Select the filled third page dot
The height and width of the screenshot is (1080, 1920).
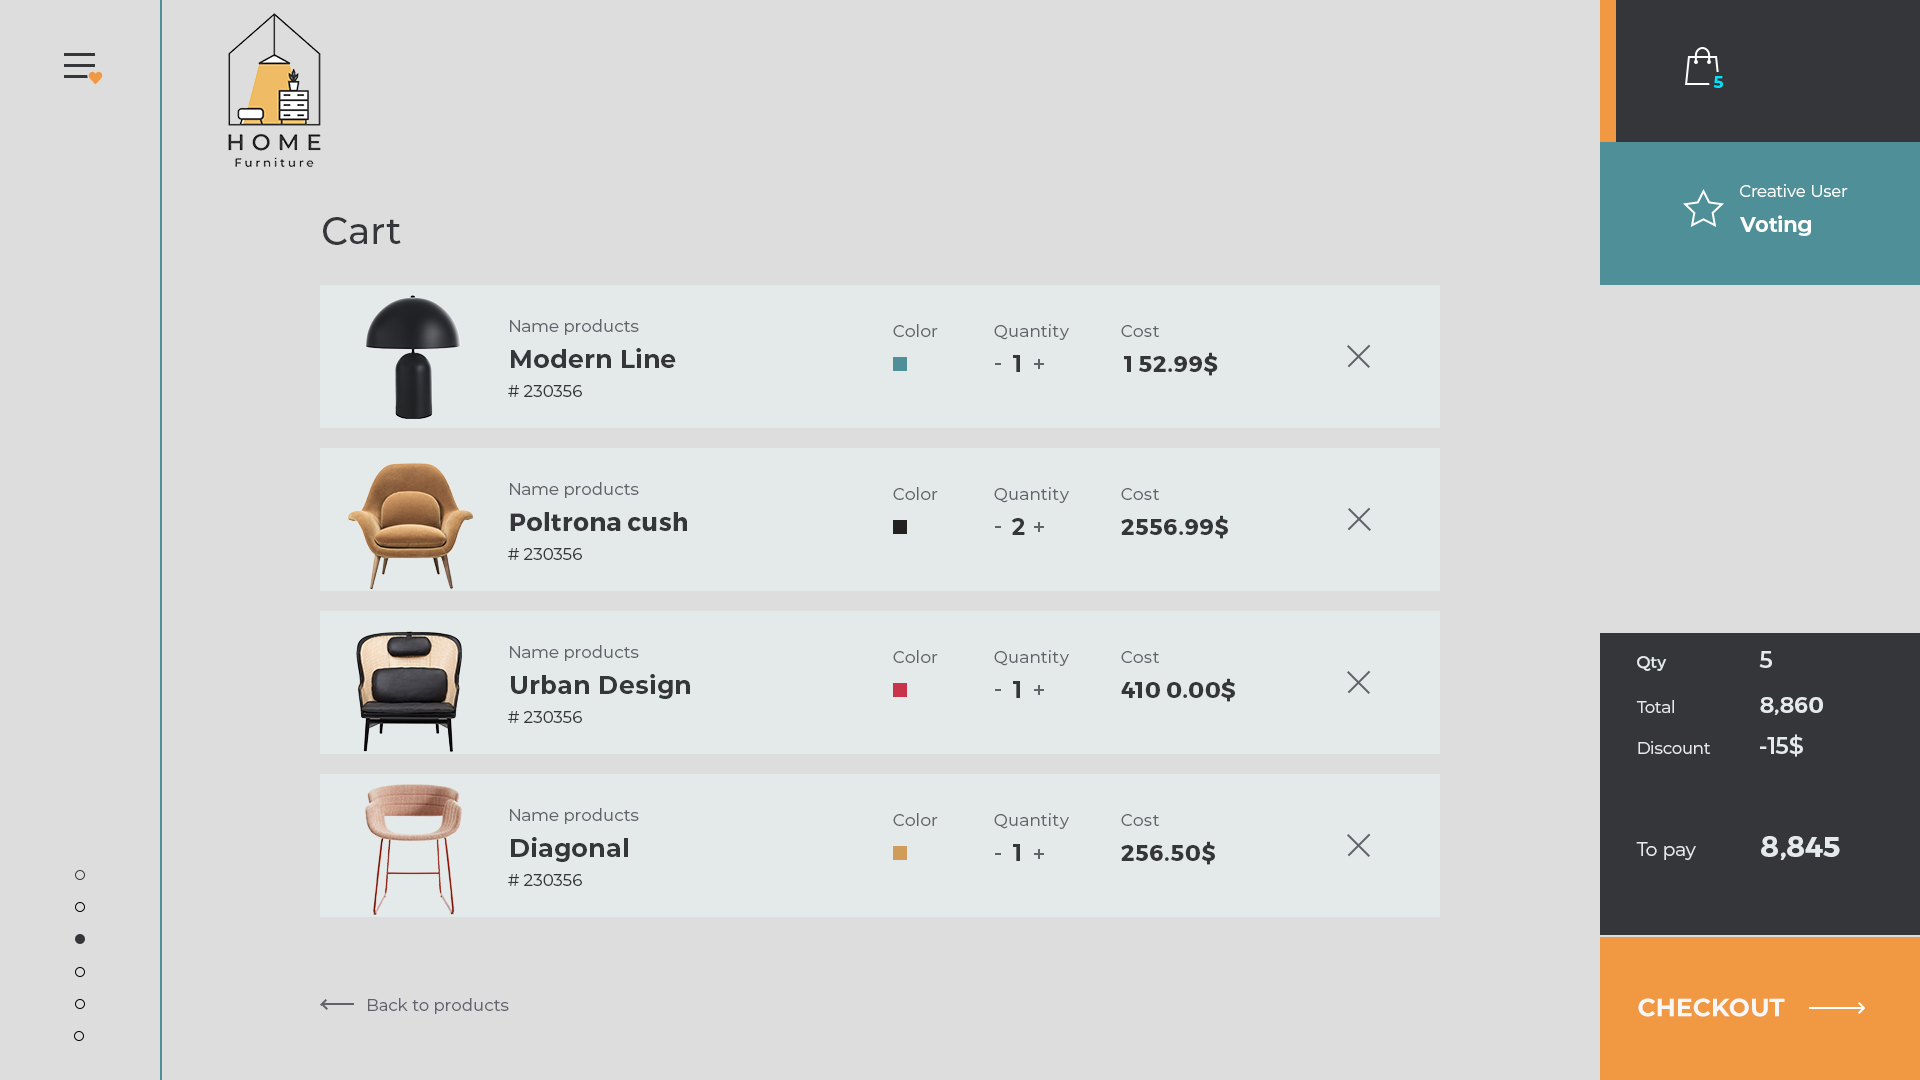pos(80,939)
